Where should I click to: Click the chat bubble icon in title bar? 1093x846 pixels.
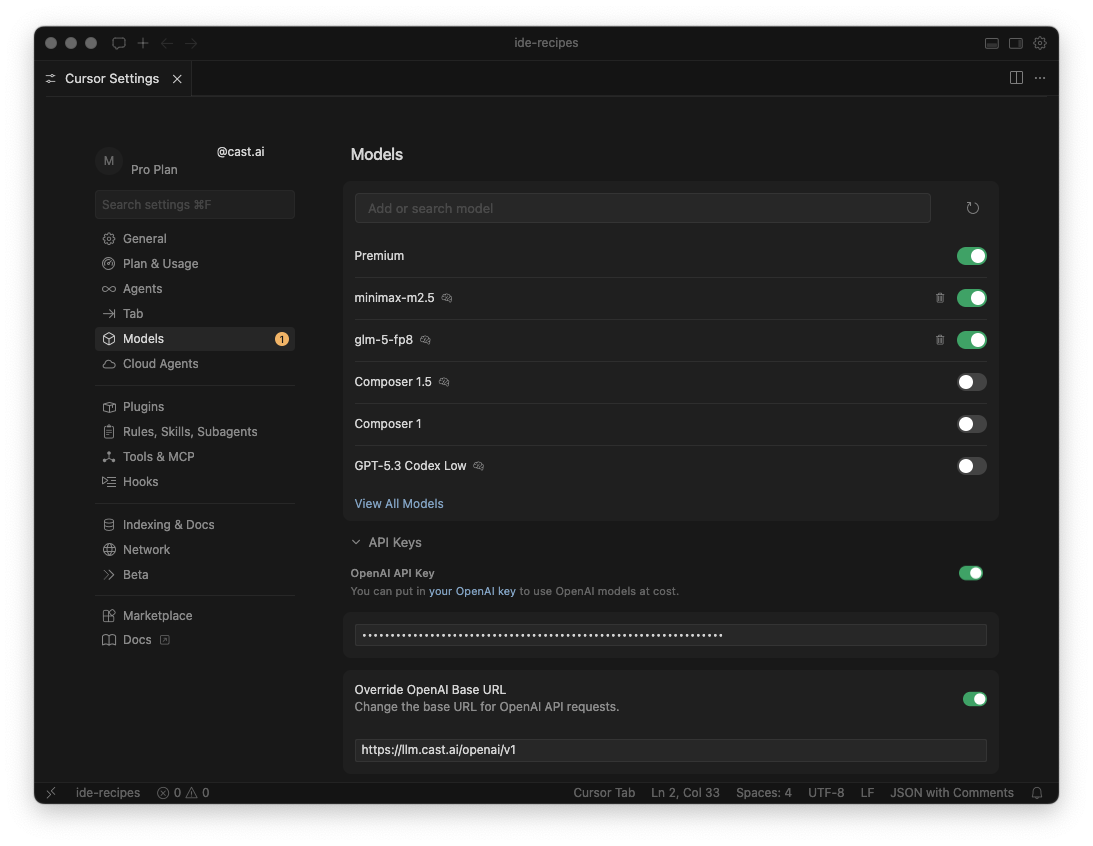(x=119, y=43)
